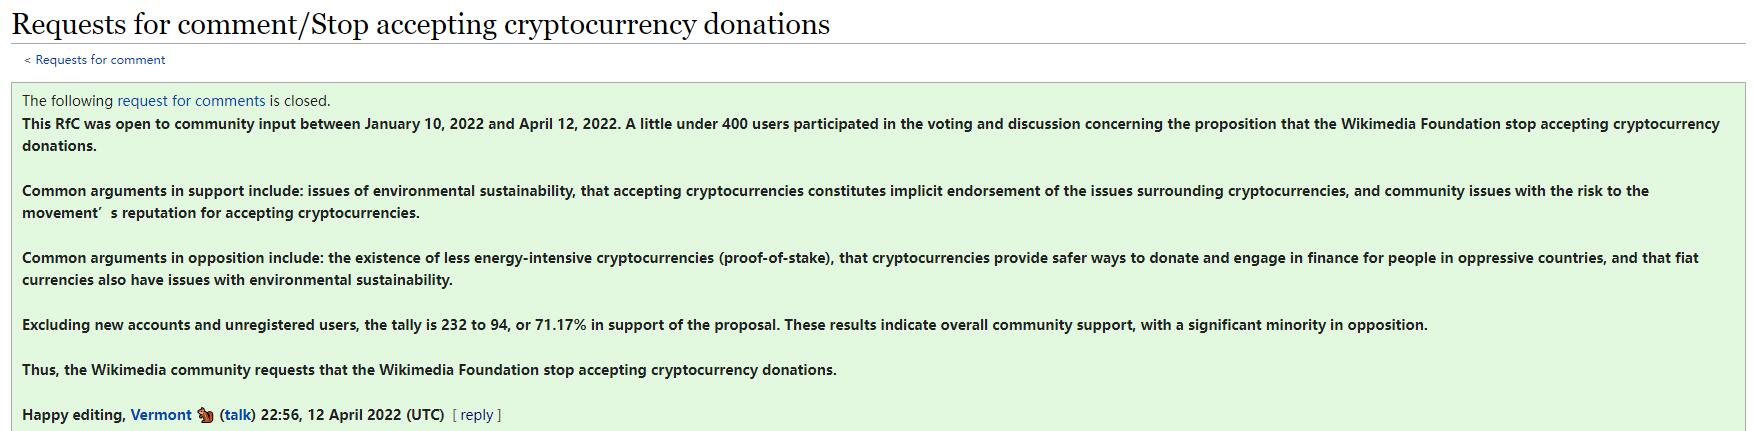Click the 'Common arguments in opposition' paragraph
This screenshot has height=431, width=1753.
pos(861,269)
